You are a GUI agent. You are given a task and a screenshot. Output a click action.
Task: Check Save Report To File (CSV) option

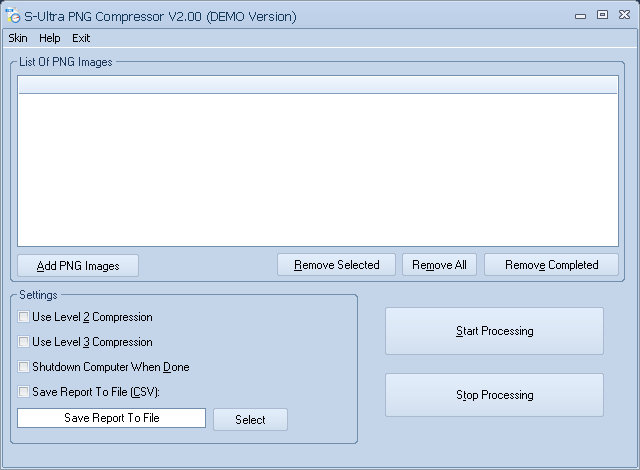[23, 392]
